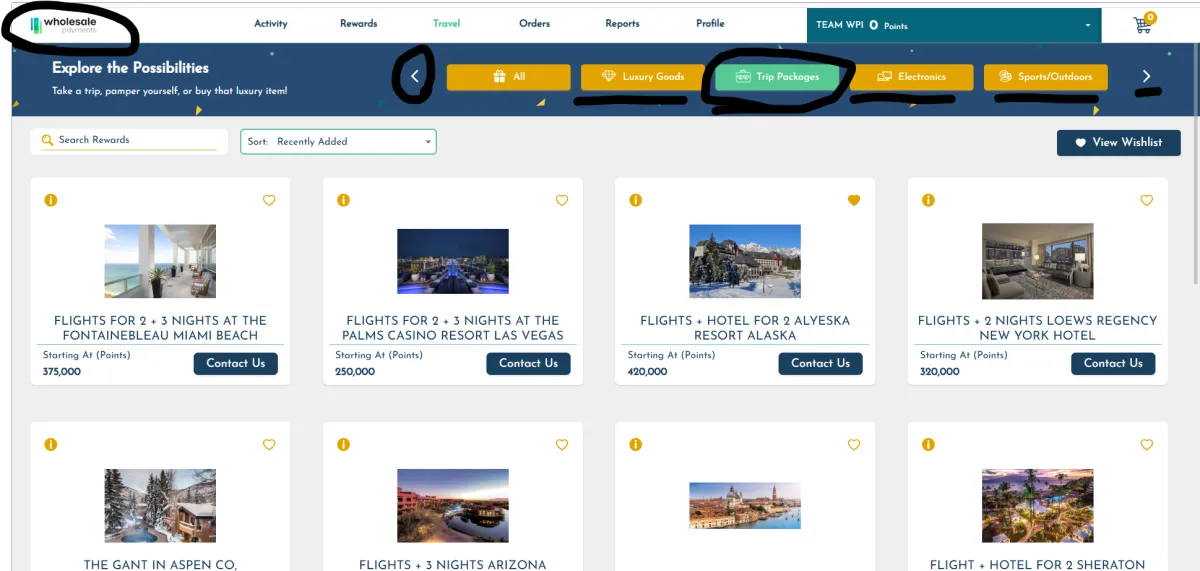Toggle heart on The Gant in Aspen card
Screen dimensions: 1200x571
pos(269,444)
